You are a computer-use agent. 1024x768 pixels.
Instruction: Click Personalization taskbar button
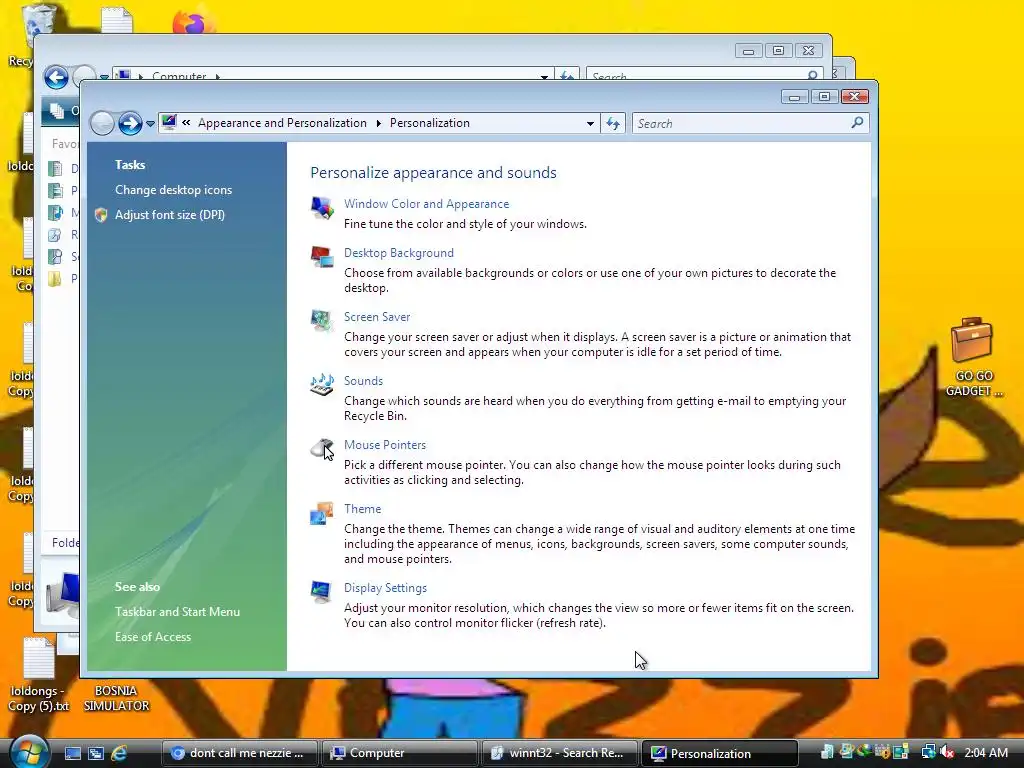(x=720, y=753)
